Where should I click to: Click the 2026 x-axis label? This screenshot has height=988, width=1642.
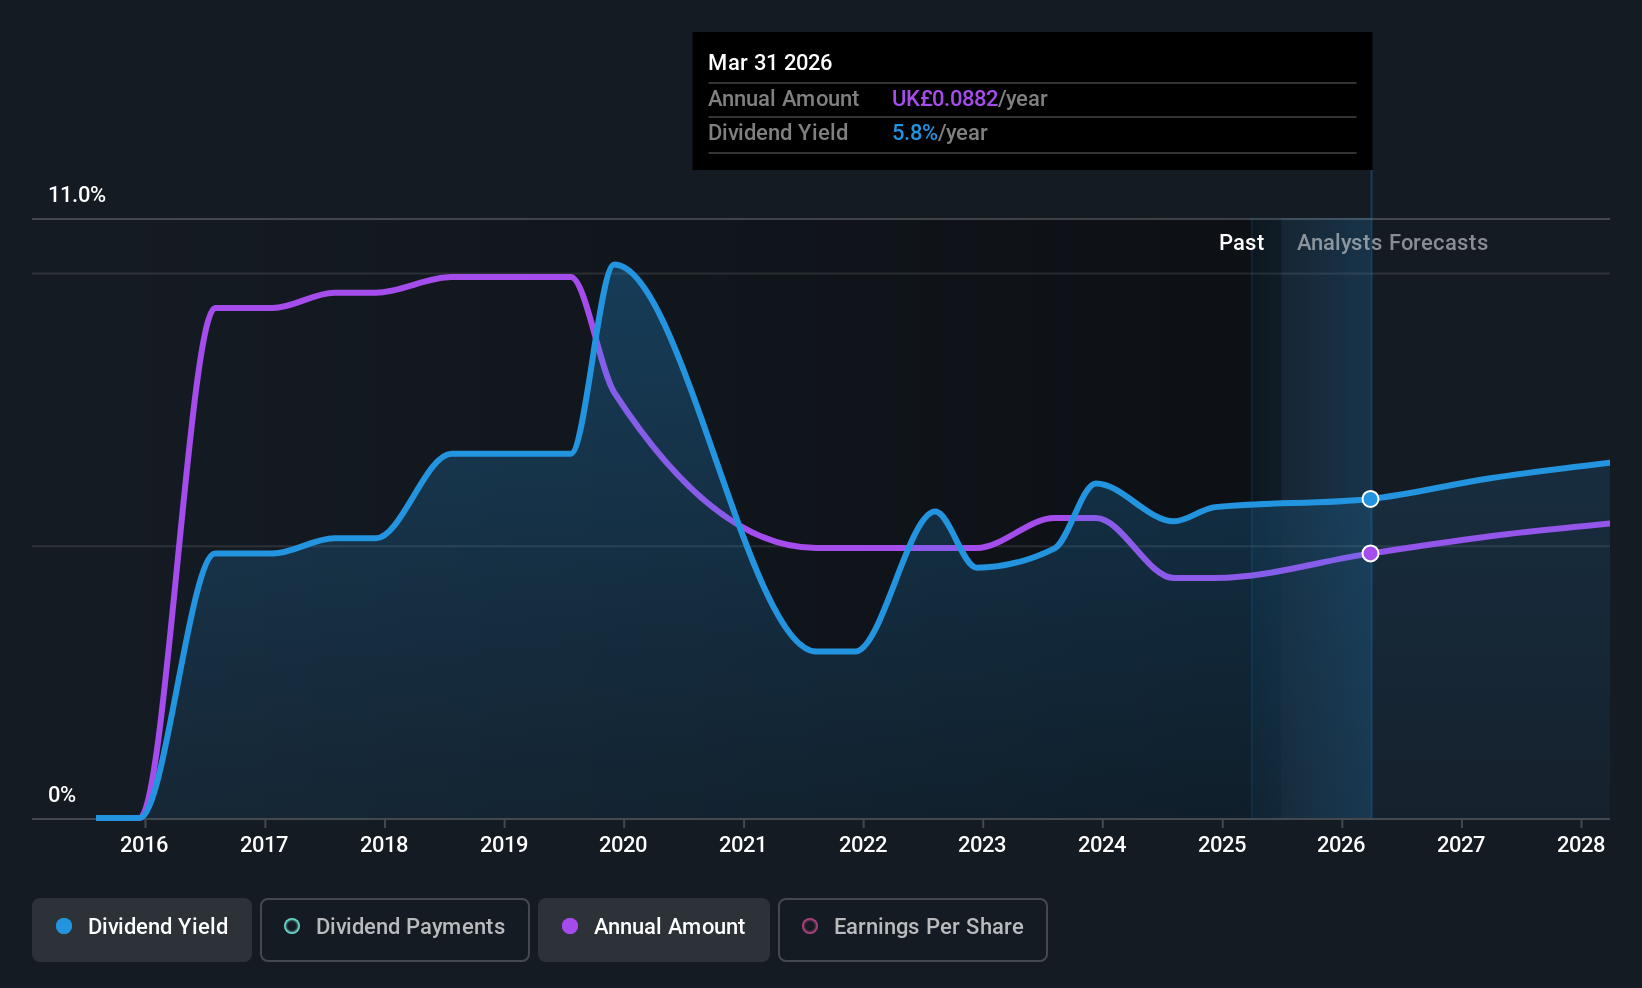(x=1341, y=845)
